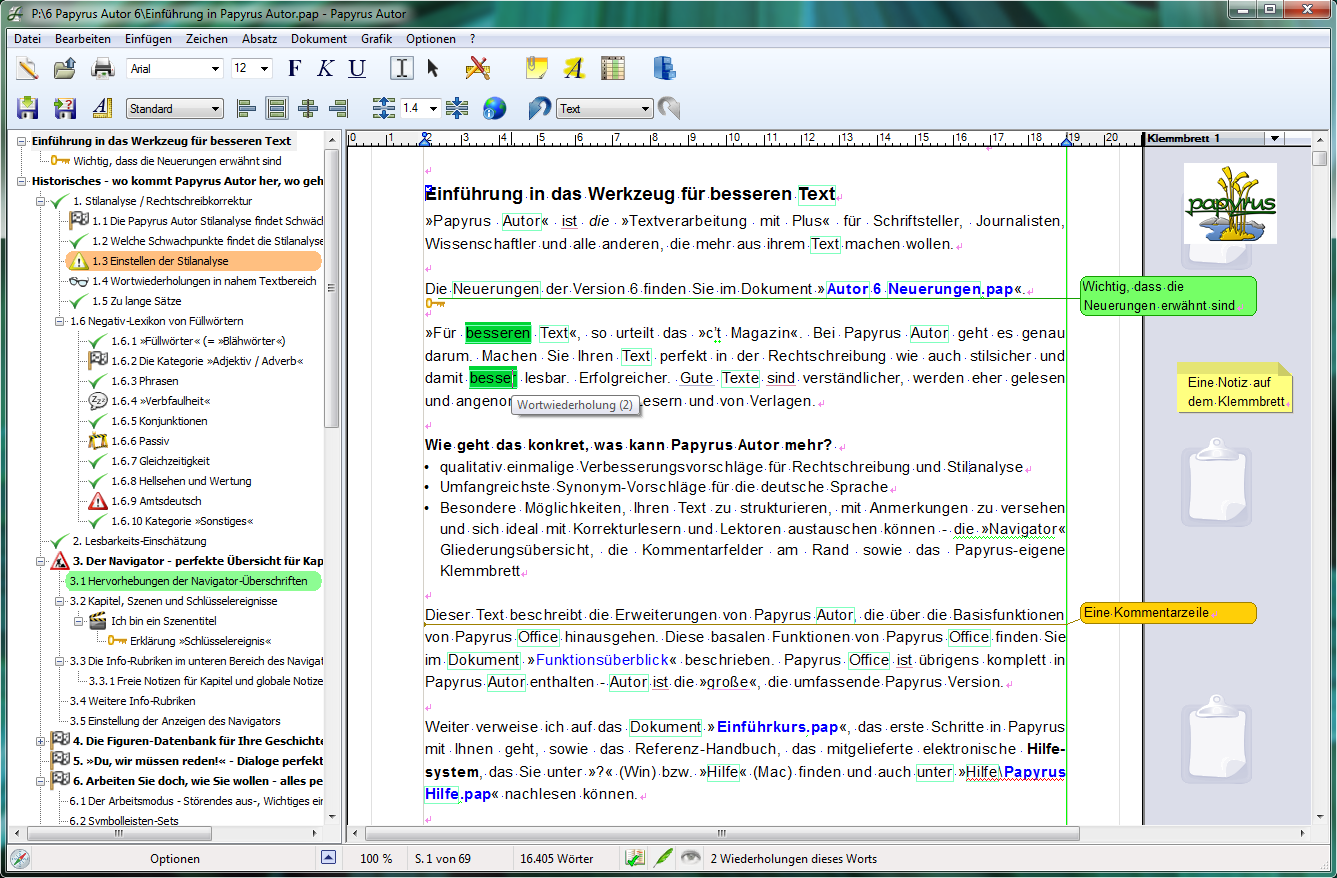Open the drawing tools icon with crossed pencils

tap(478, 68)
